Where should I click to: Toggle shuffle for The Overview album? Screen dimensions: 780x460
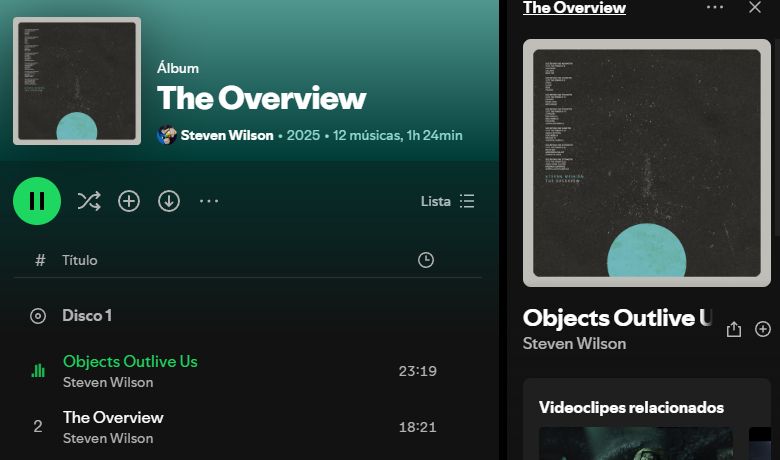click(89, 201)
